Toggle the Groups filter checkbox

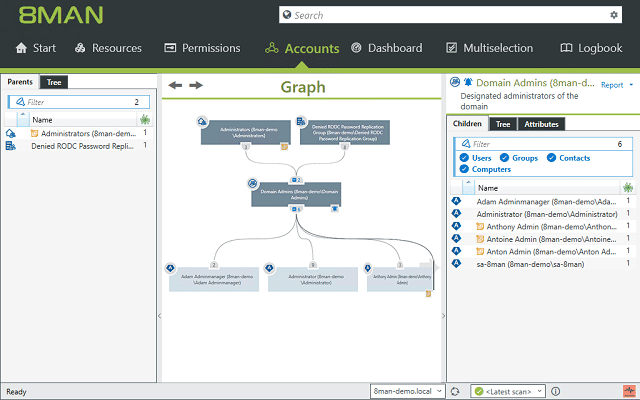coord(504,158)
